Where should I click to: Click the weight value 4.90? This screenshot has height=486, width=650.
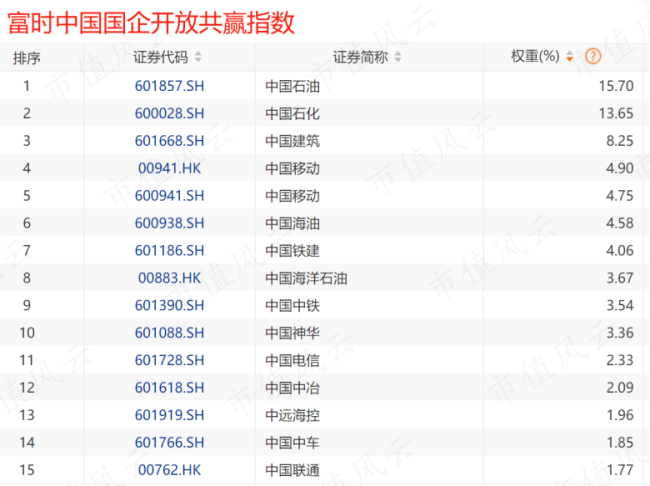point(620,168)
